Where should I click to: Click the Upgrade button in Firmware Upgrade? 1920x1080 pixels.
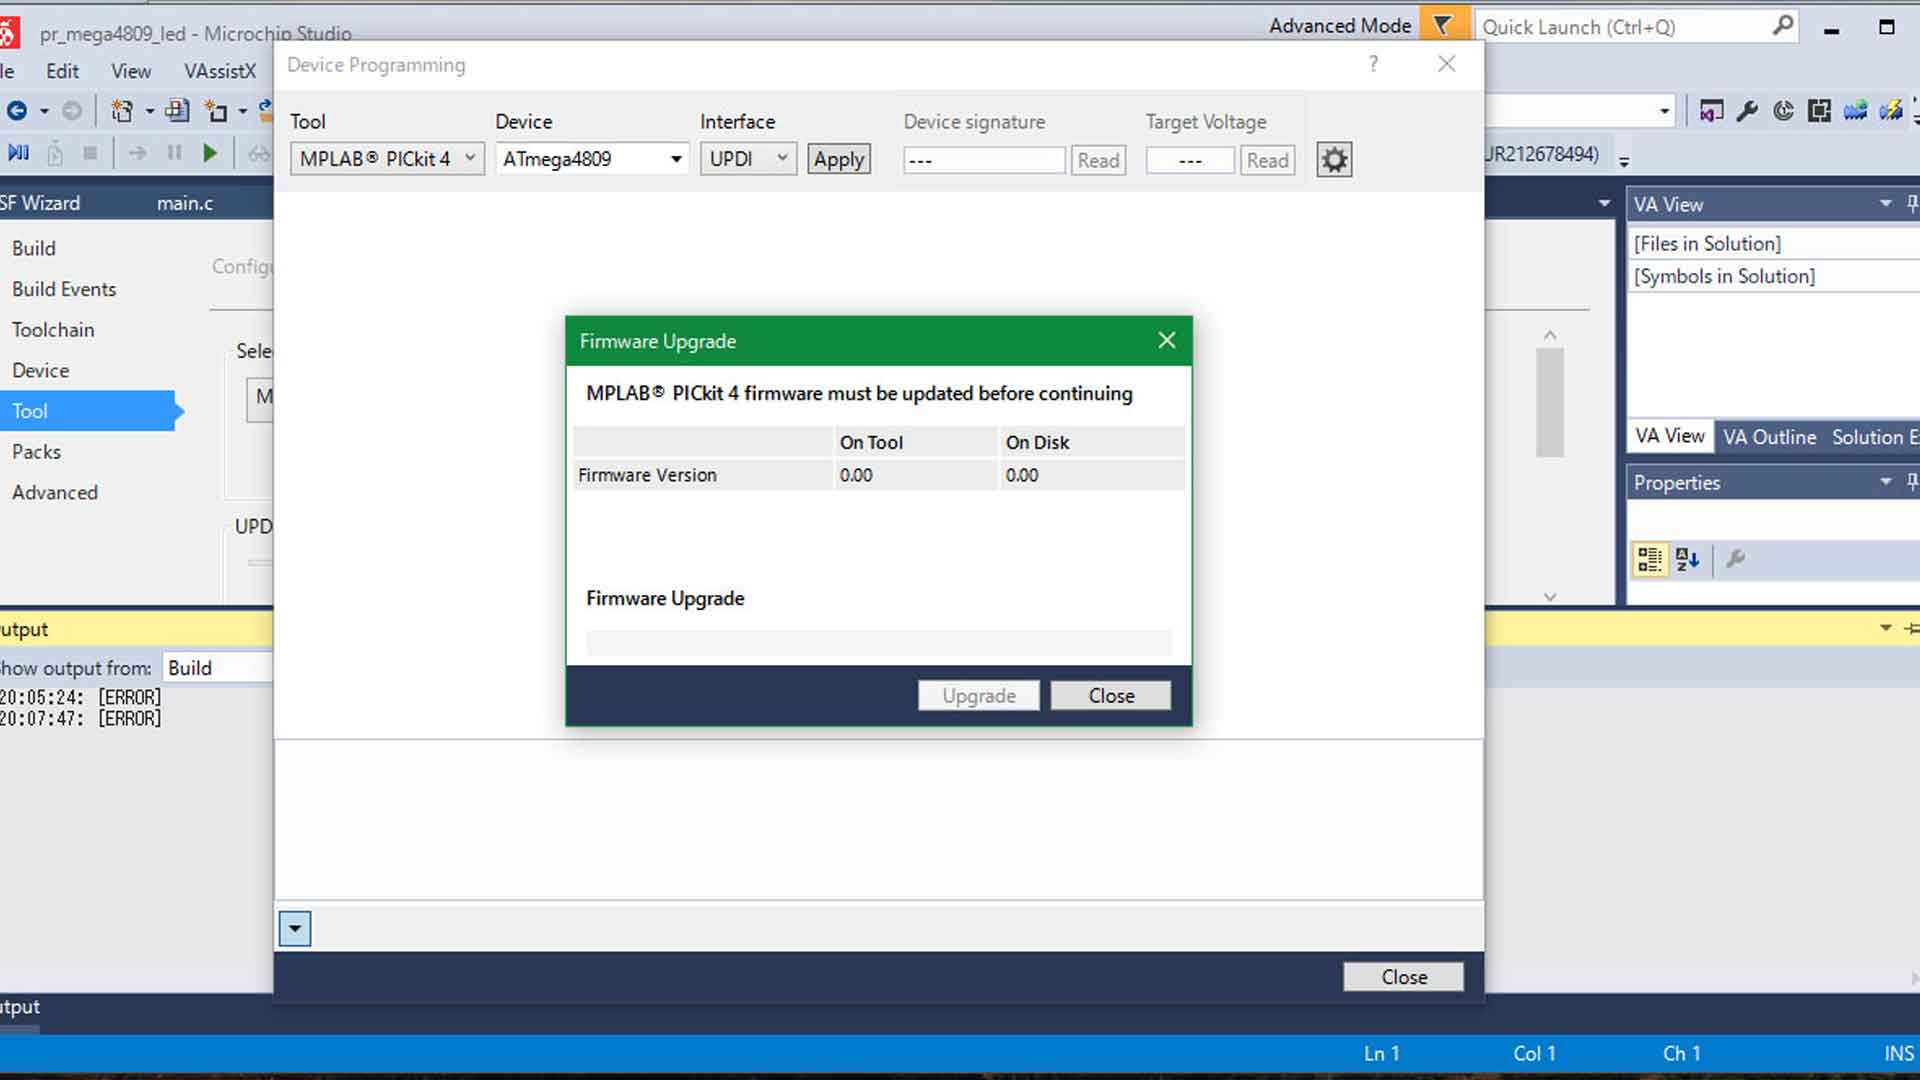979,696
